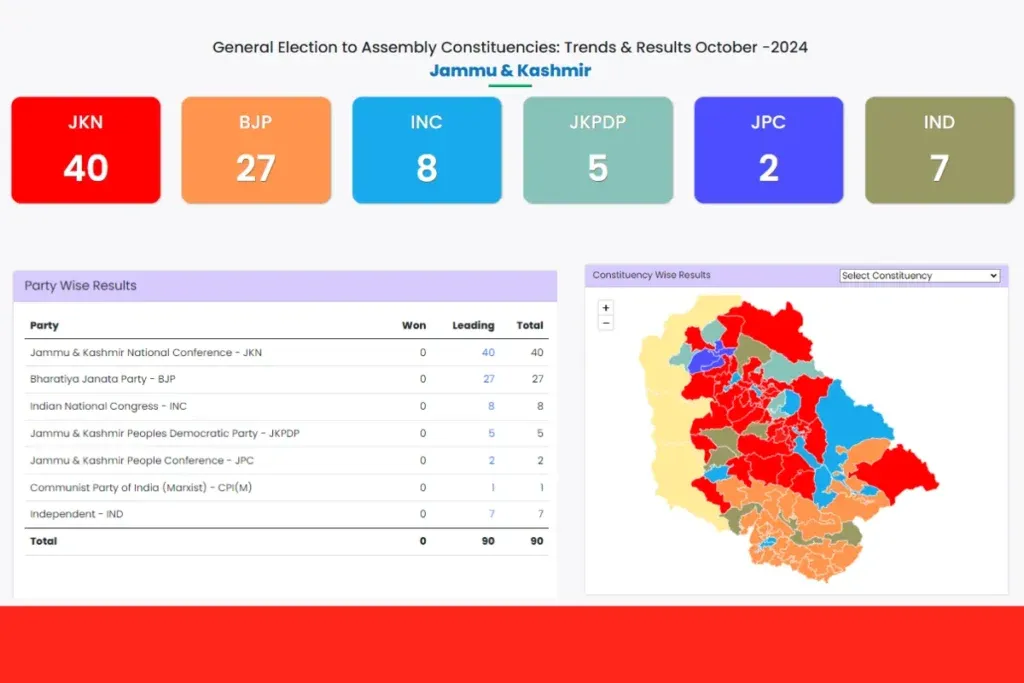The image size is (1024, 683).
Task: Select 'Bharatiya Janata Party - BJP' row
Action: (x=287, y=379)
